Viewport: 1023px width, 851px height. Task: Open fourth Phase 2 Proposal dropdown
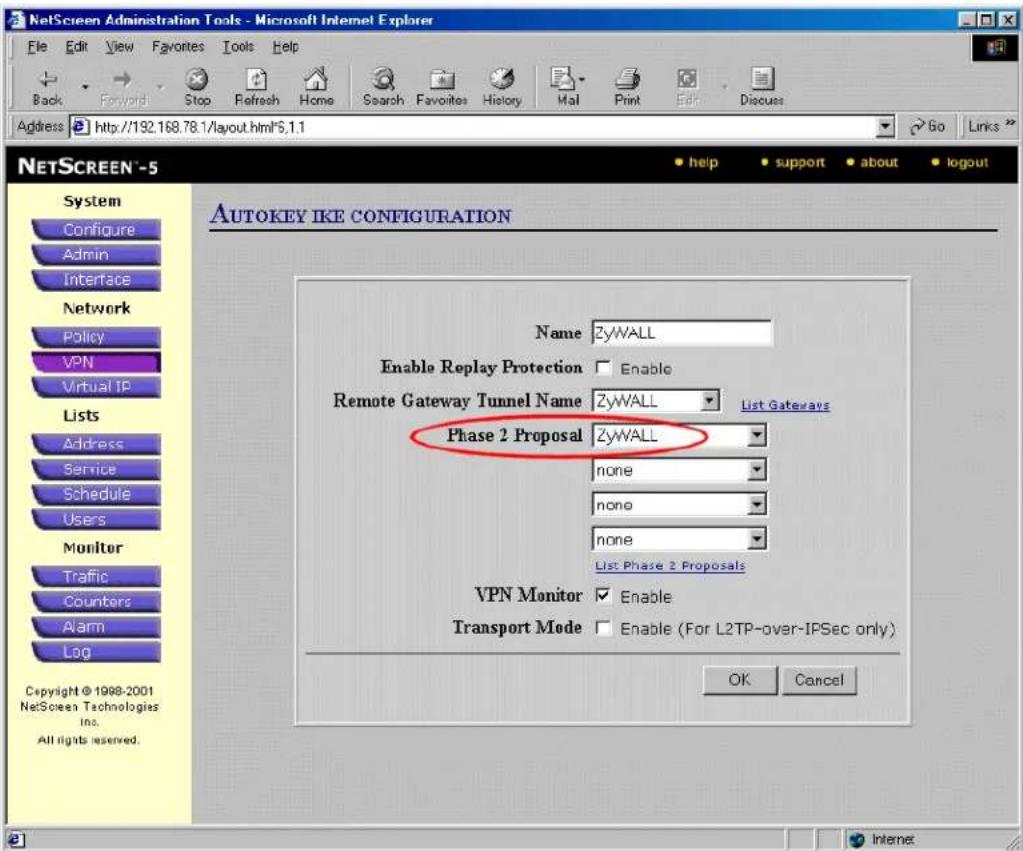[x=756, y=539]
